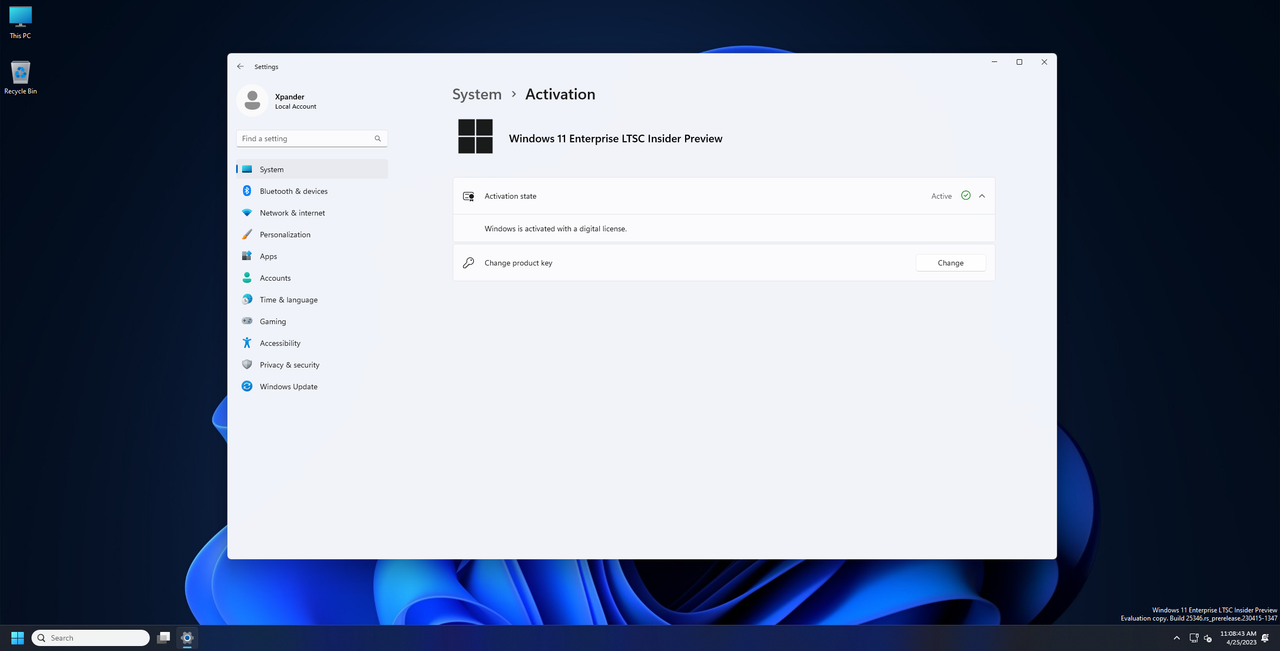Click the search magnifier in Find a setting
Viewport: 1280px width, 651px height.
coord(378,139)
